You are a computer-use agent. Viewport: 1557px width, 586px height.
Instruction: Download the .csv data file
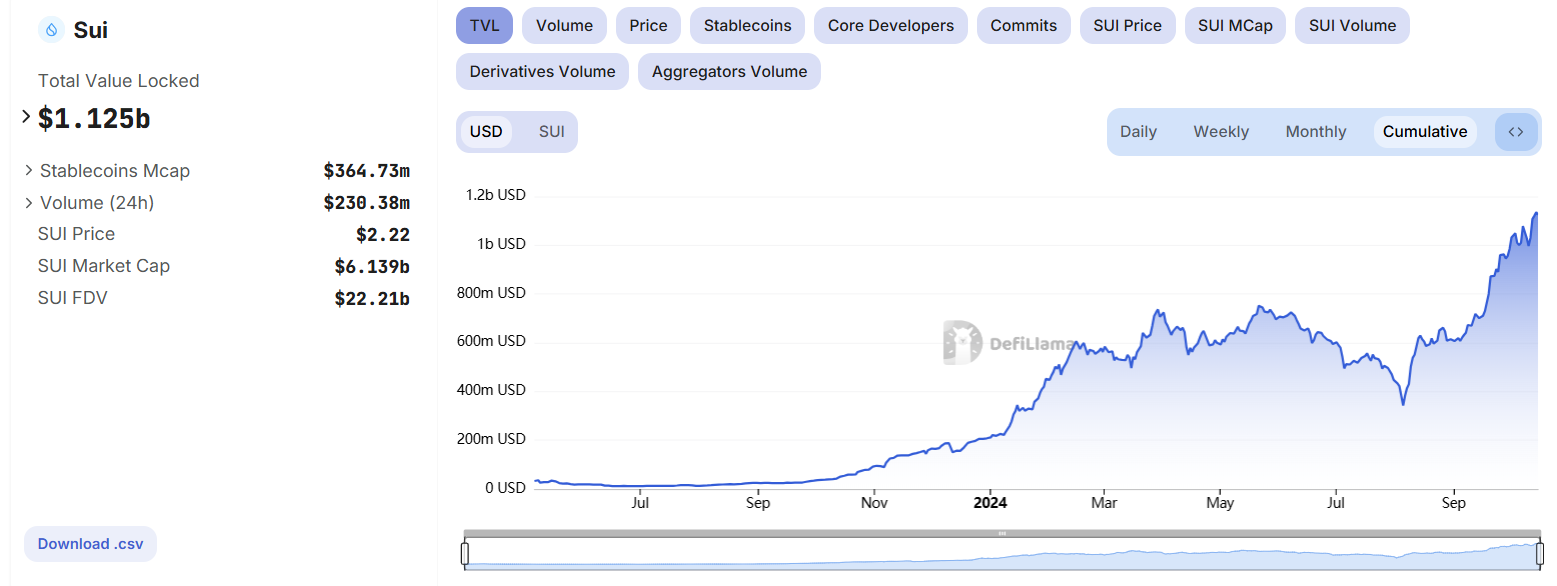(x=90, y=544)
